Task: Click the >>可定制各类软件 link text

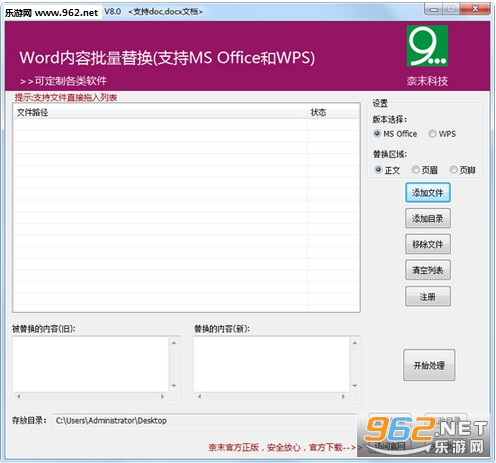Action: click(63, 81)
